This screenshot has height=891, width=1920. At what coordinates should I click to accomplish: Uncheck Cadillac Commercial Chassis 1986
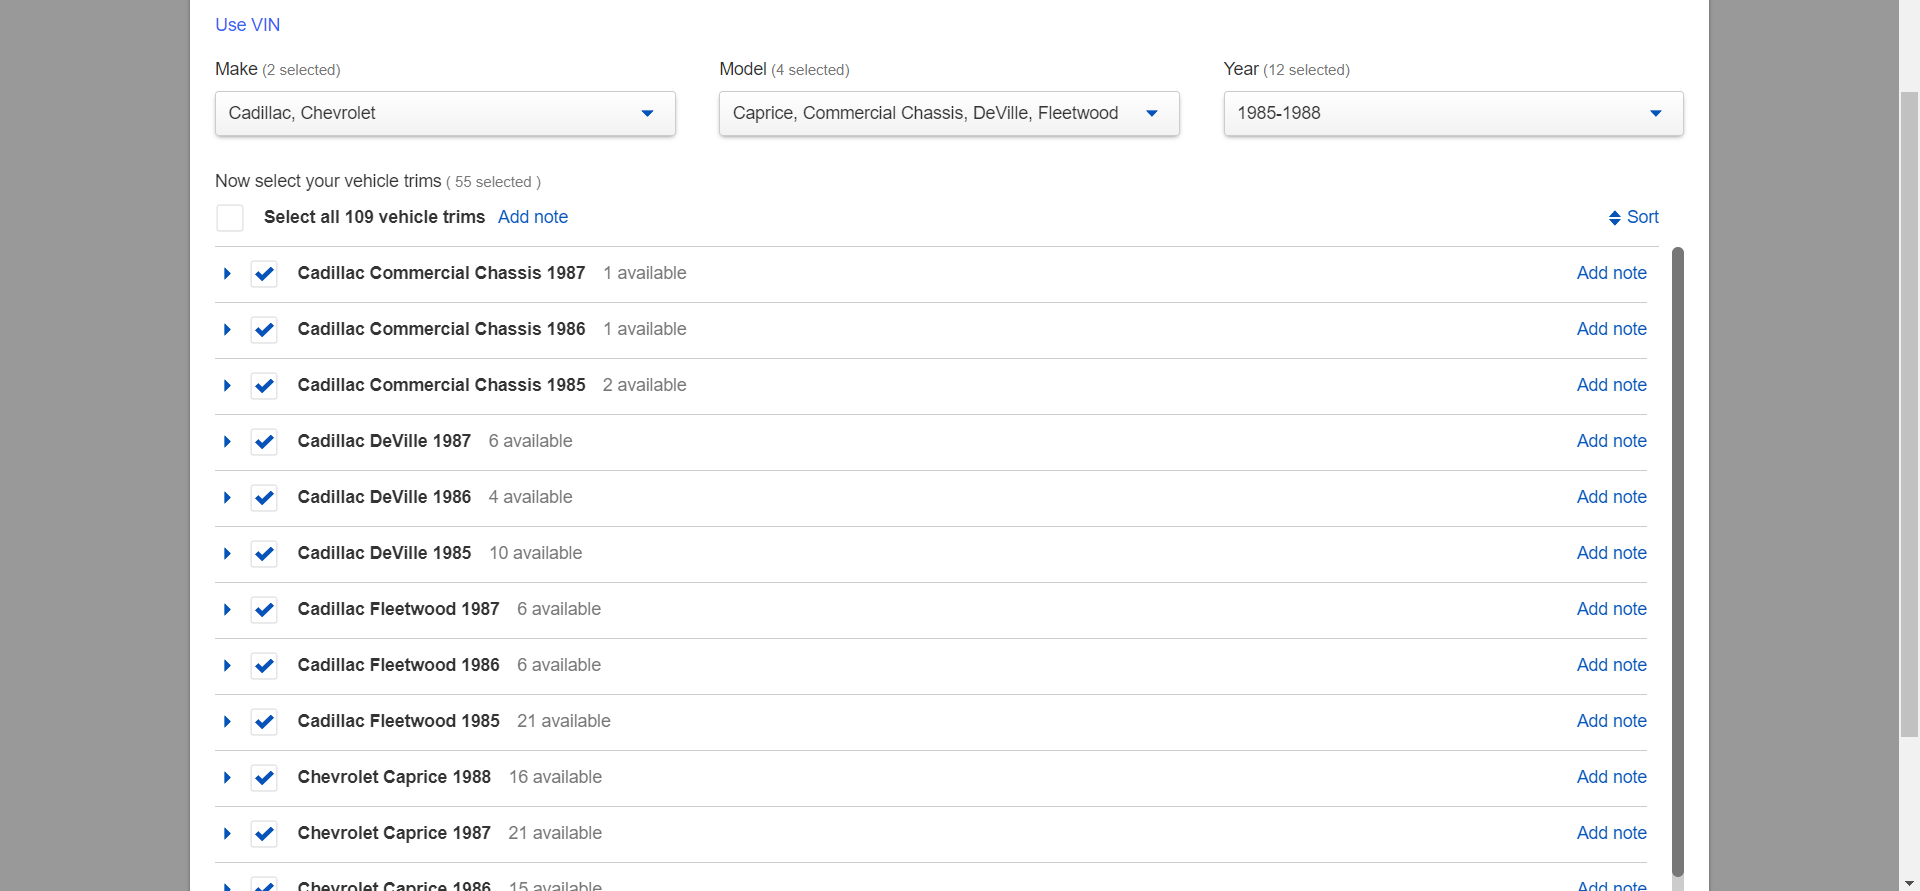(x=264, y=330)
